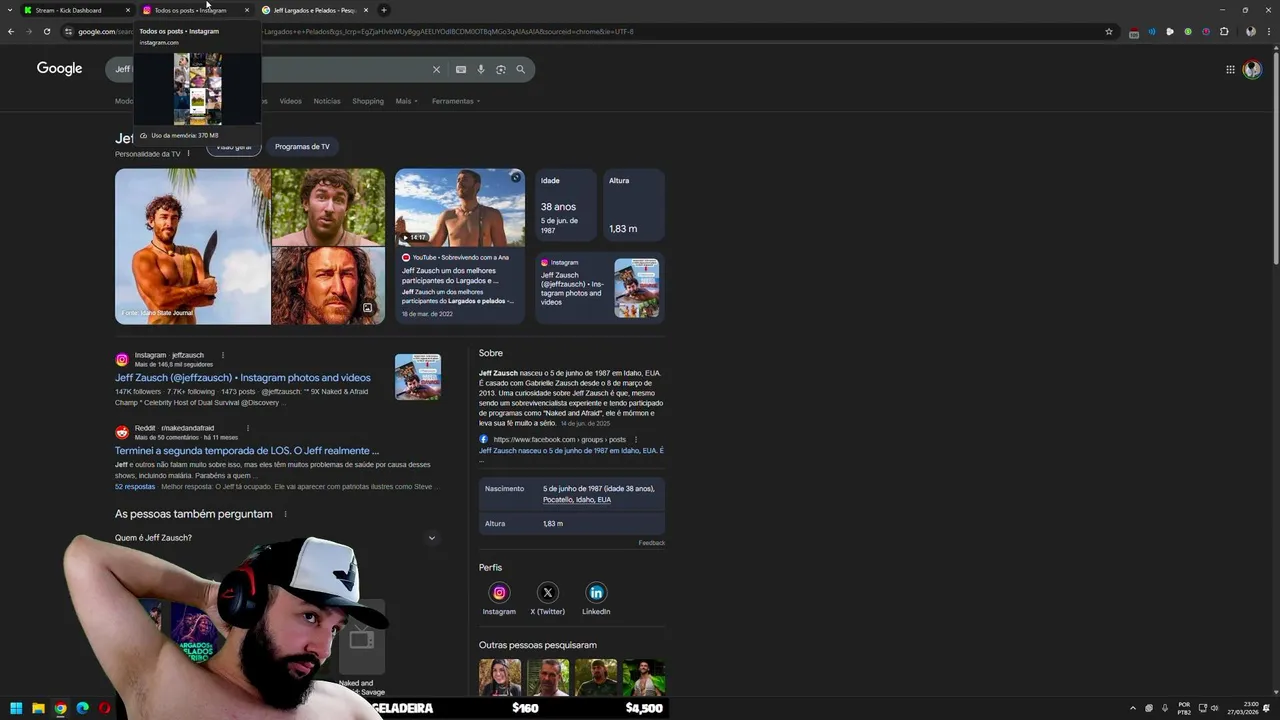Open options for the Reddit search result
Screen dimensions: 1280x720
(248, 428)
